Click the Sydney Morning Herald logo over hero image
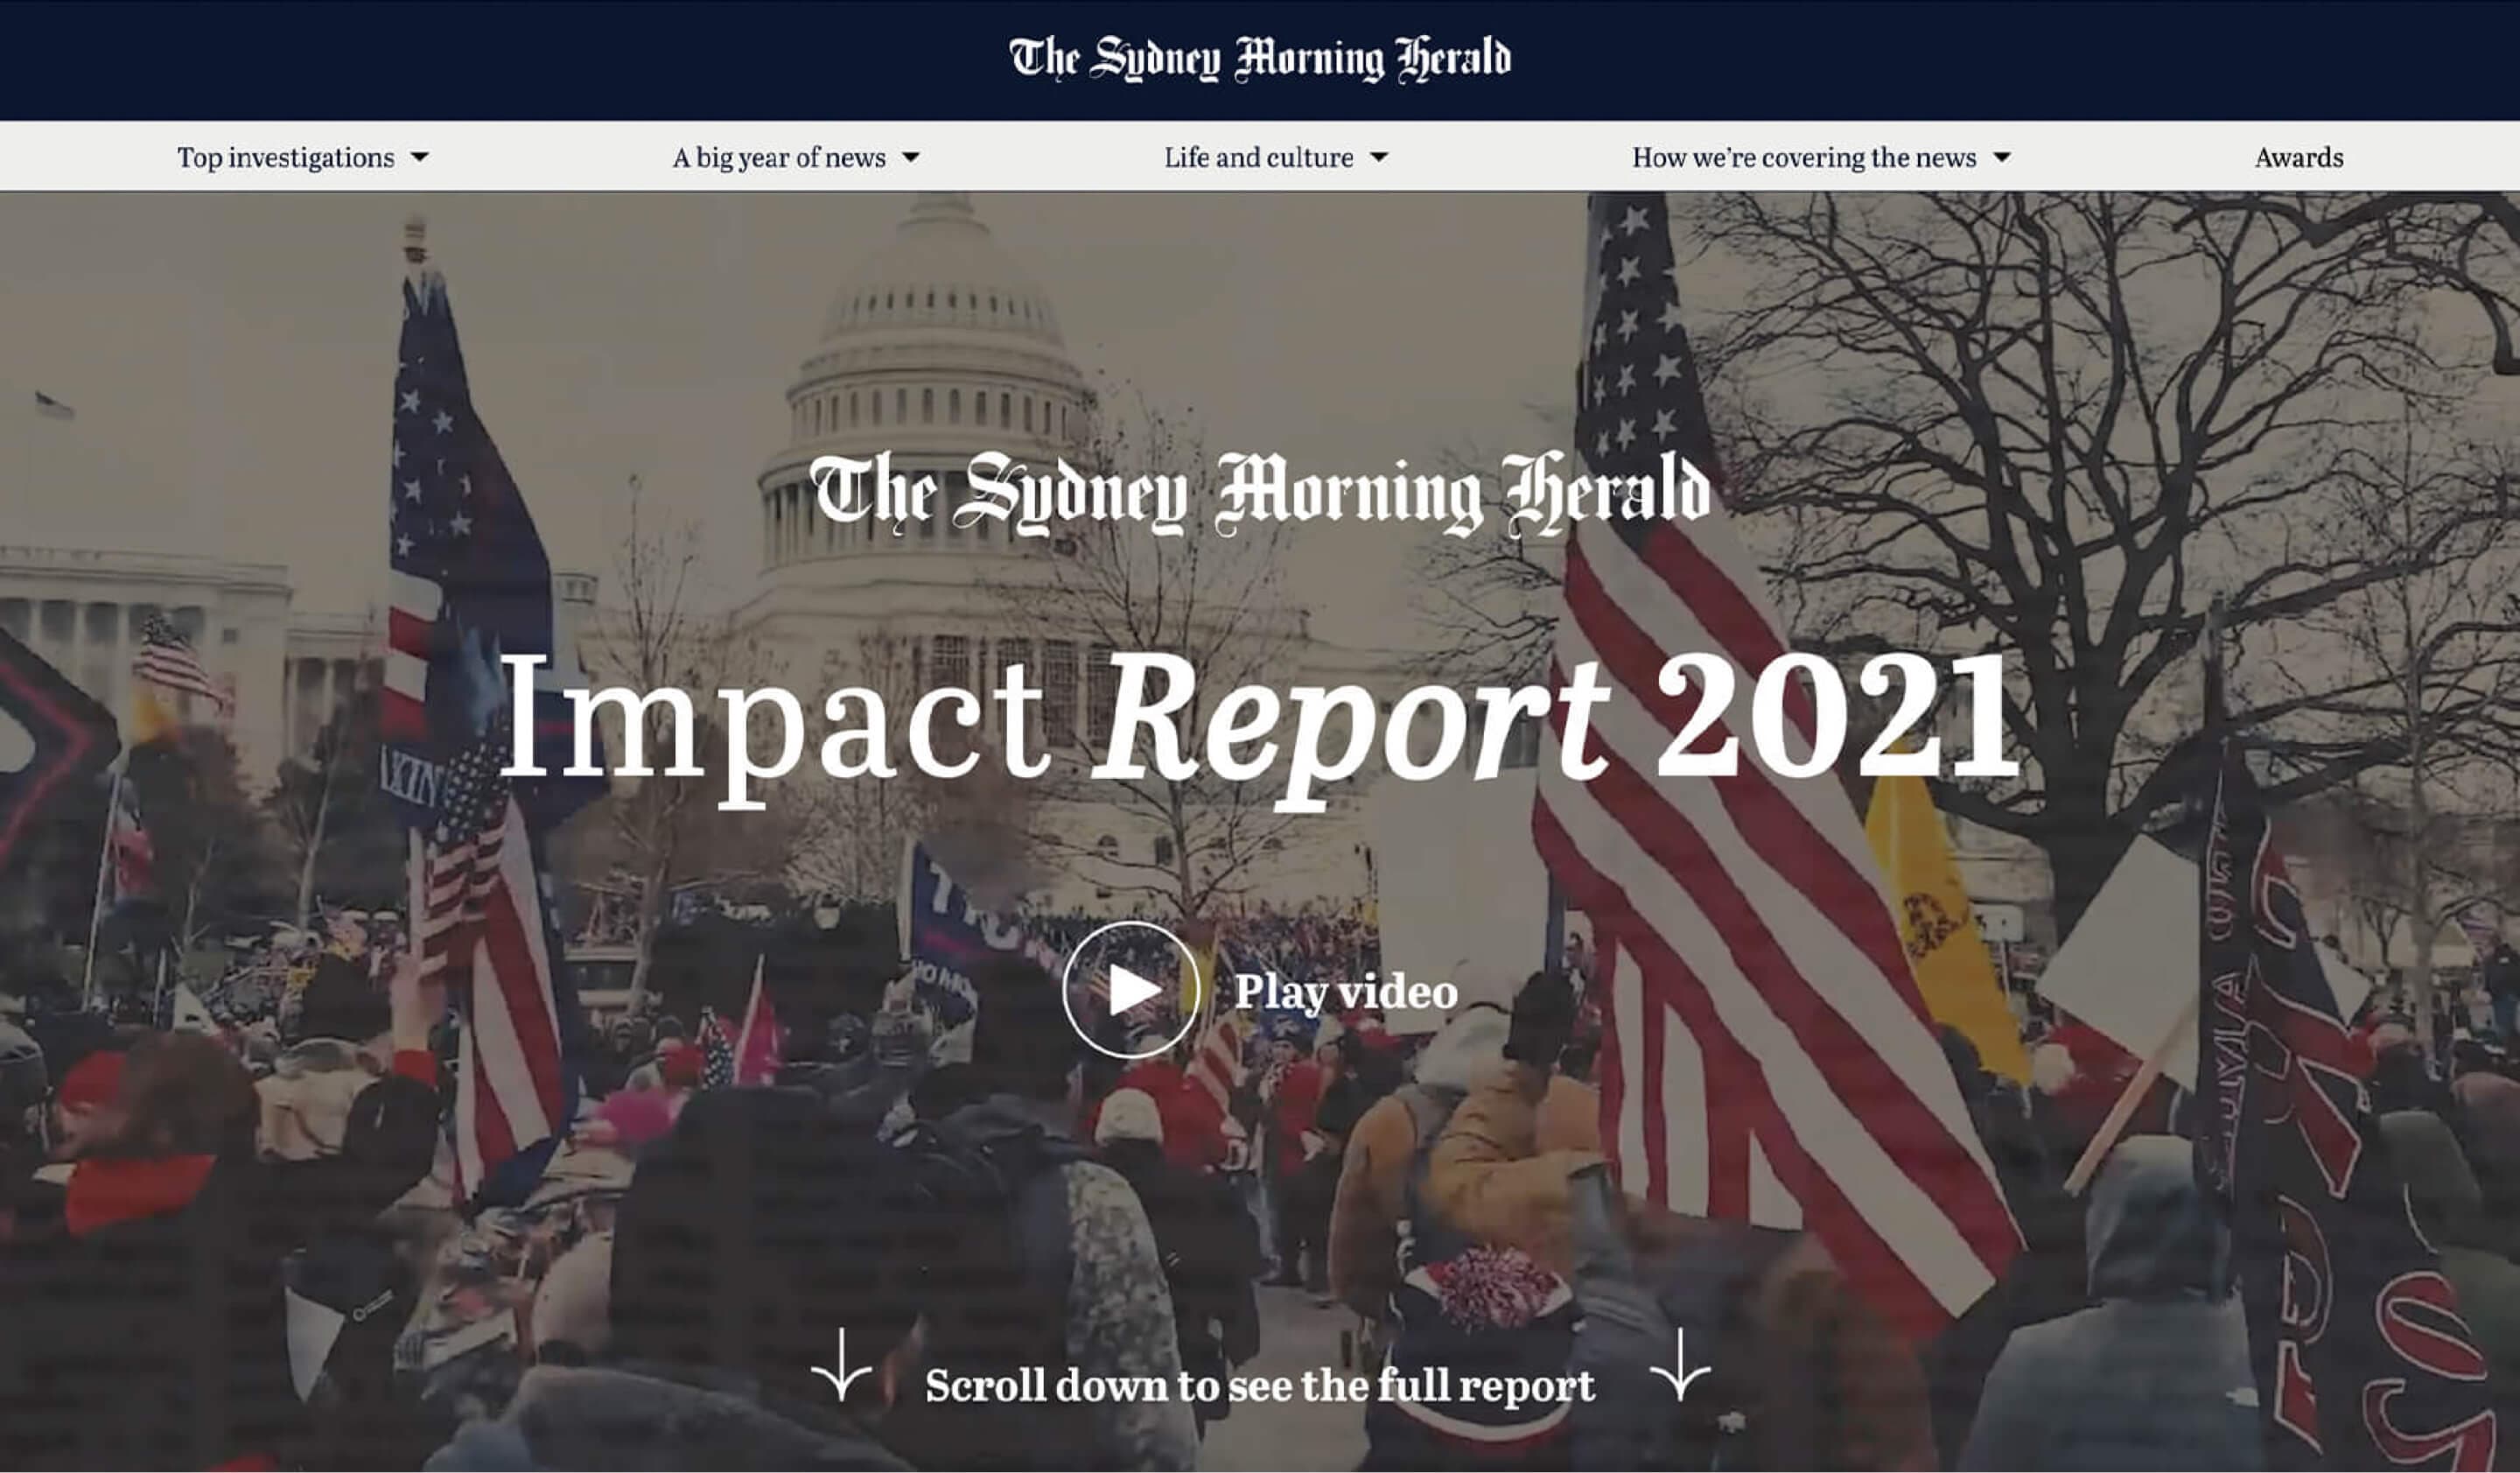 point(1259,492)
